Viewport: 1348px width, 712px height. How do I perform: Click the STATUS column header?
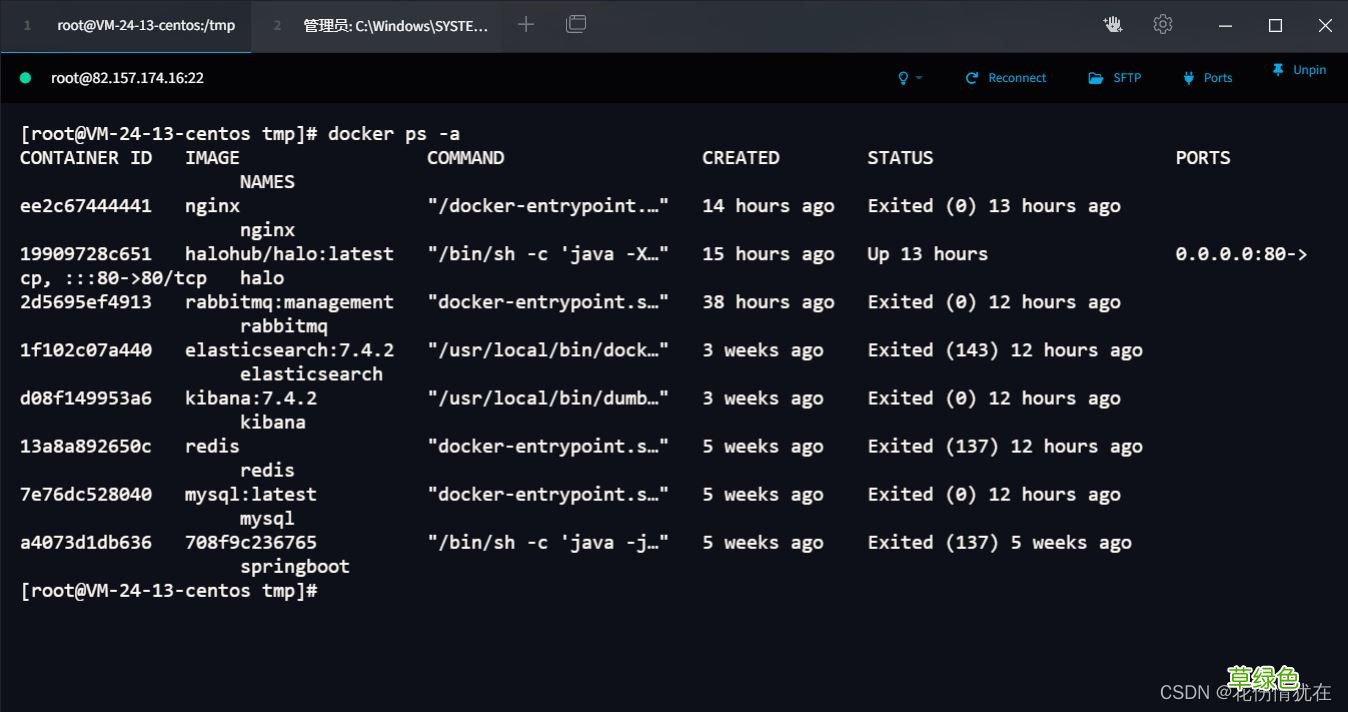click(x=900, y=158)
